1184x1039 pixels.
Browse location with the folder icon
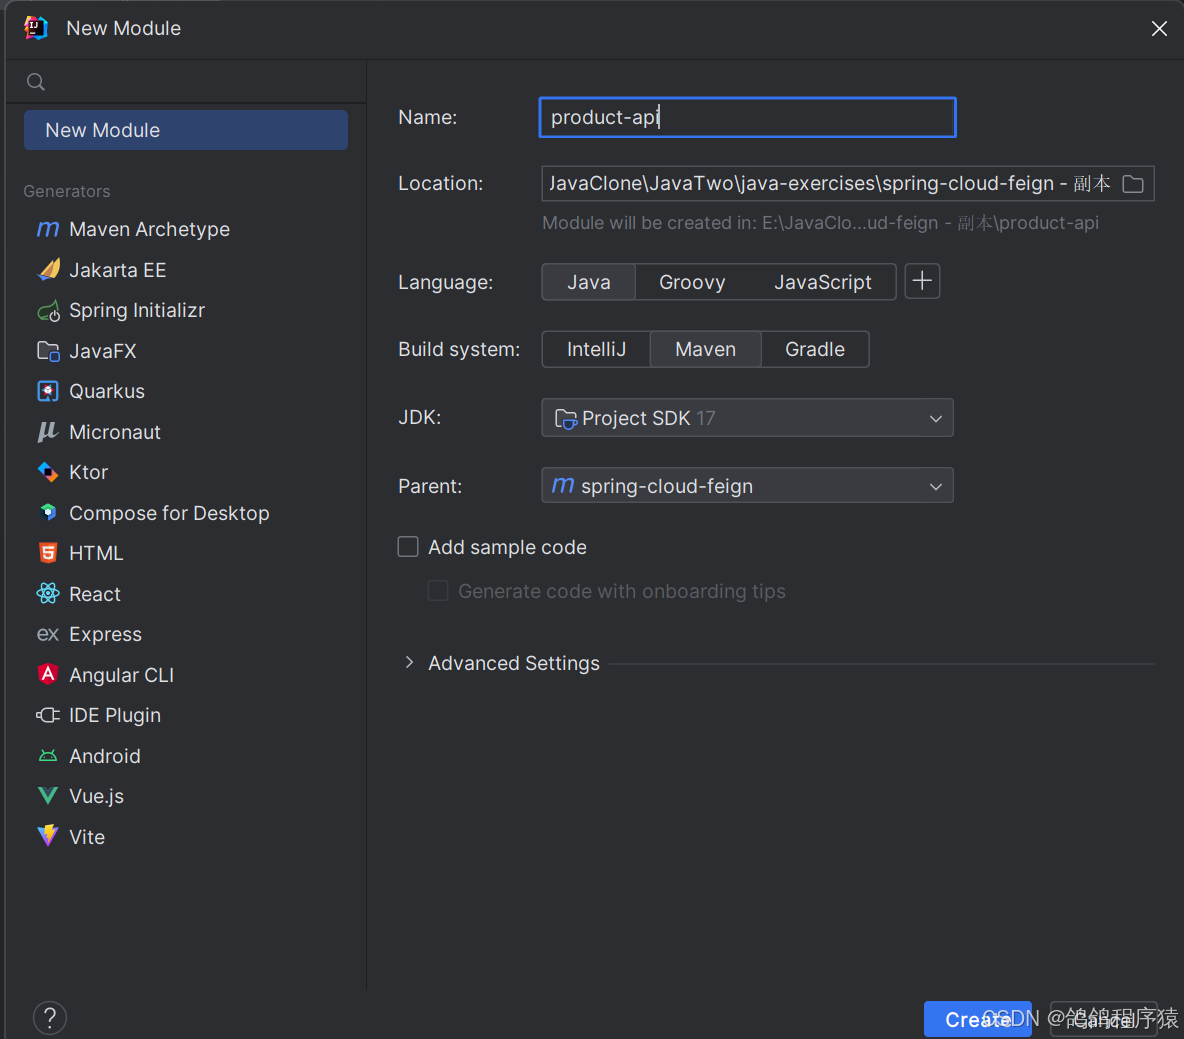(1133, 183)
